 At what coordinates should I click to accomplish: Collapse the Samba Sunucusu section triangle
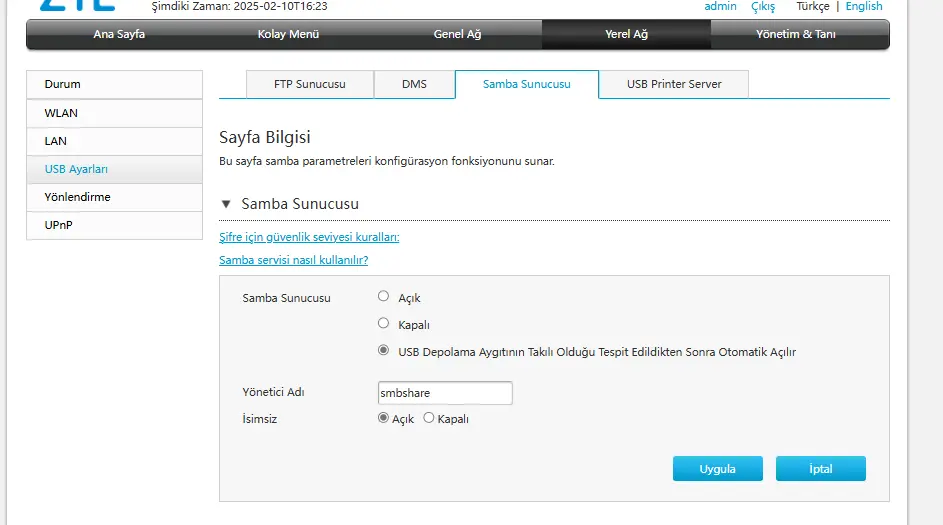[226, 204]
